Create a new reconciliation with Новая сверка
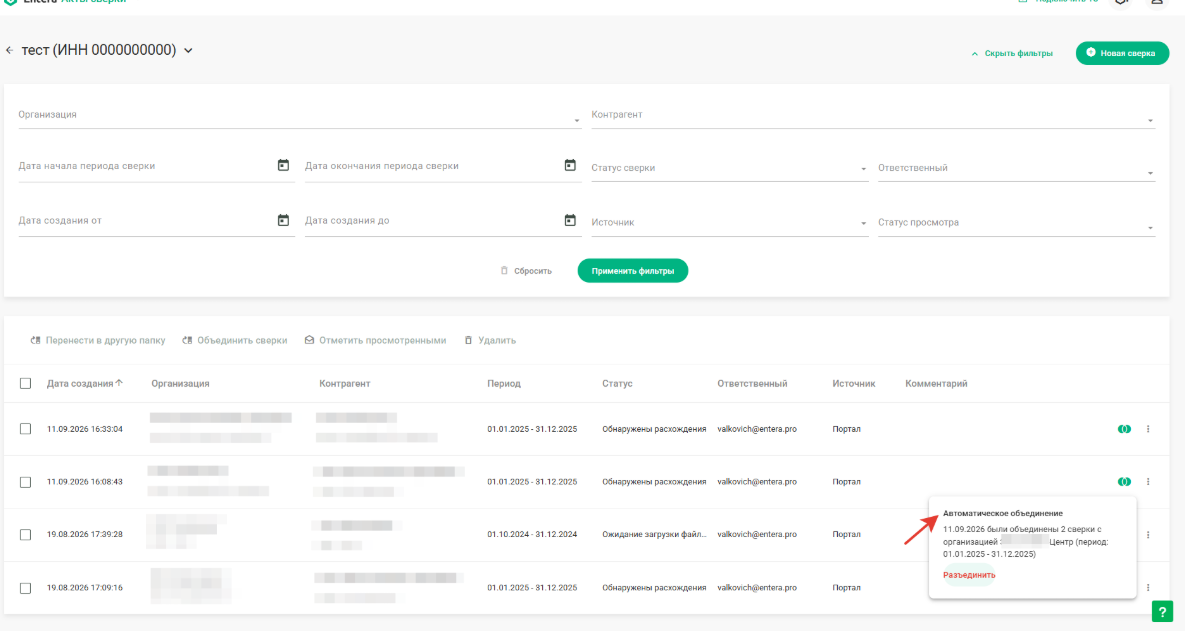This screenshot has width=1185, height=631. (x=1122, y=53)
